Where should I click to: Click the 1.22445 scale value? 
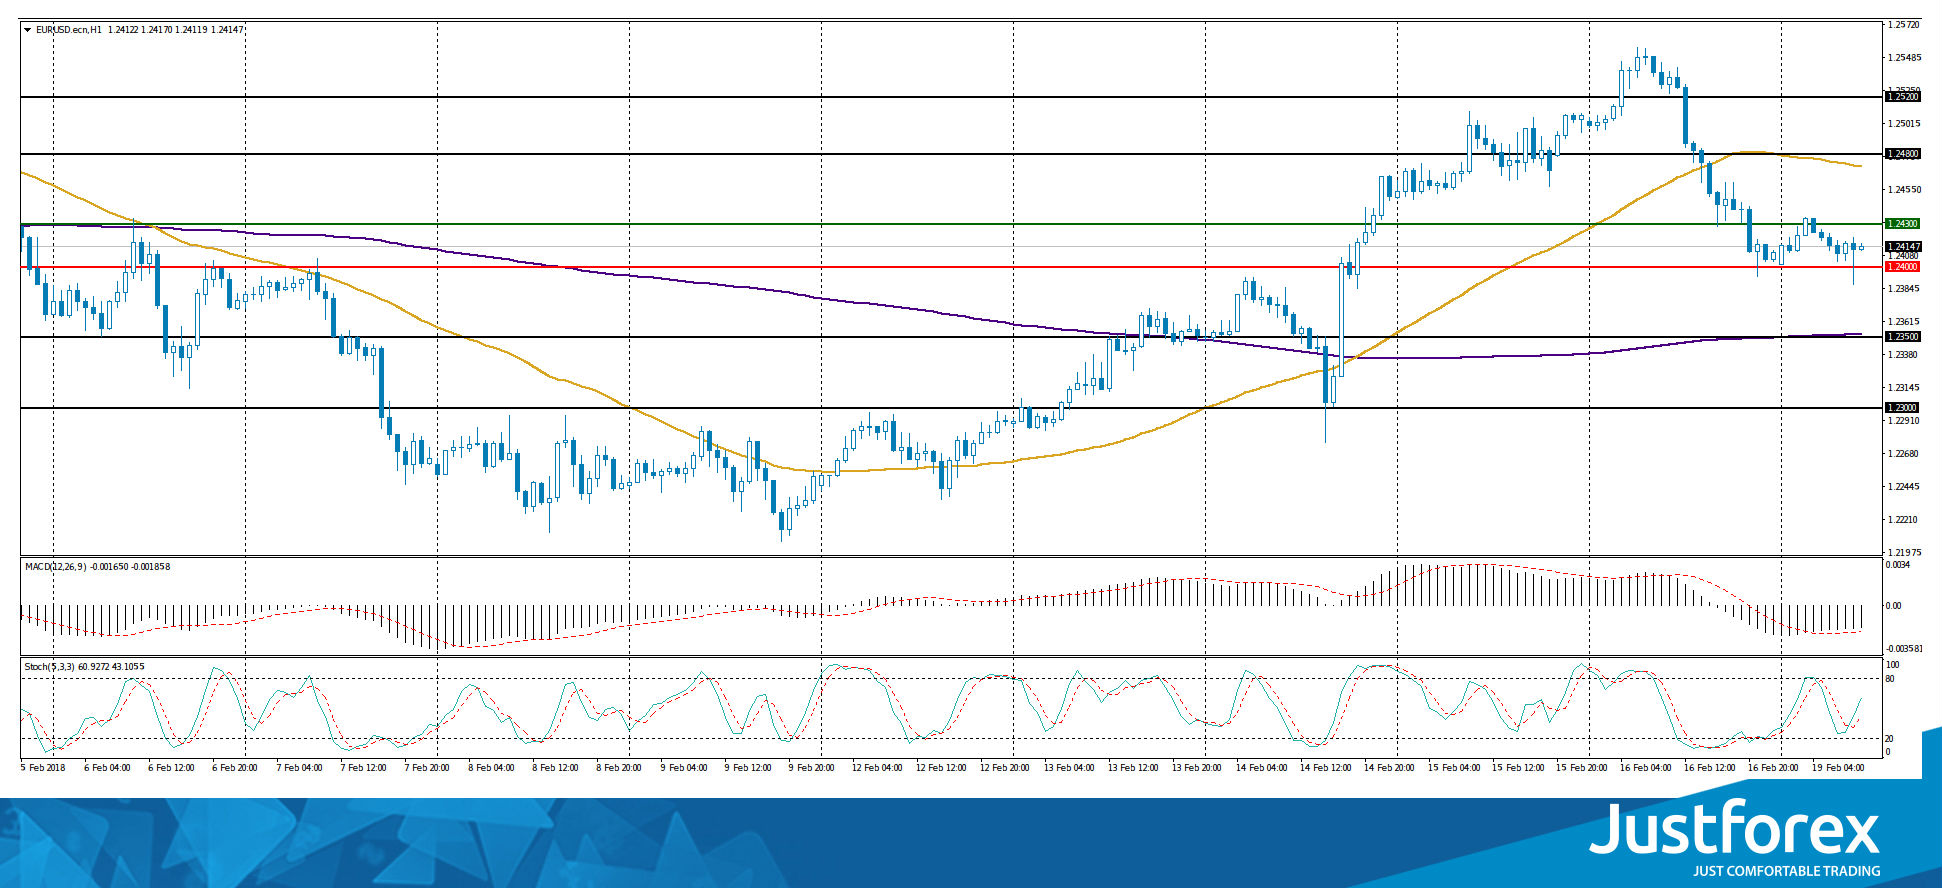tap(1903, 487)
